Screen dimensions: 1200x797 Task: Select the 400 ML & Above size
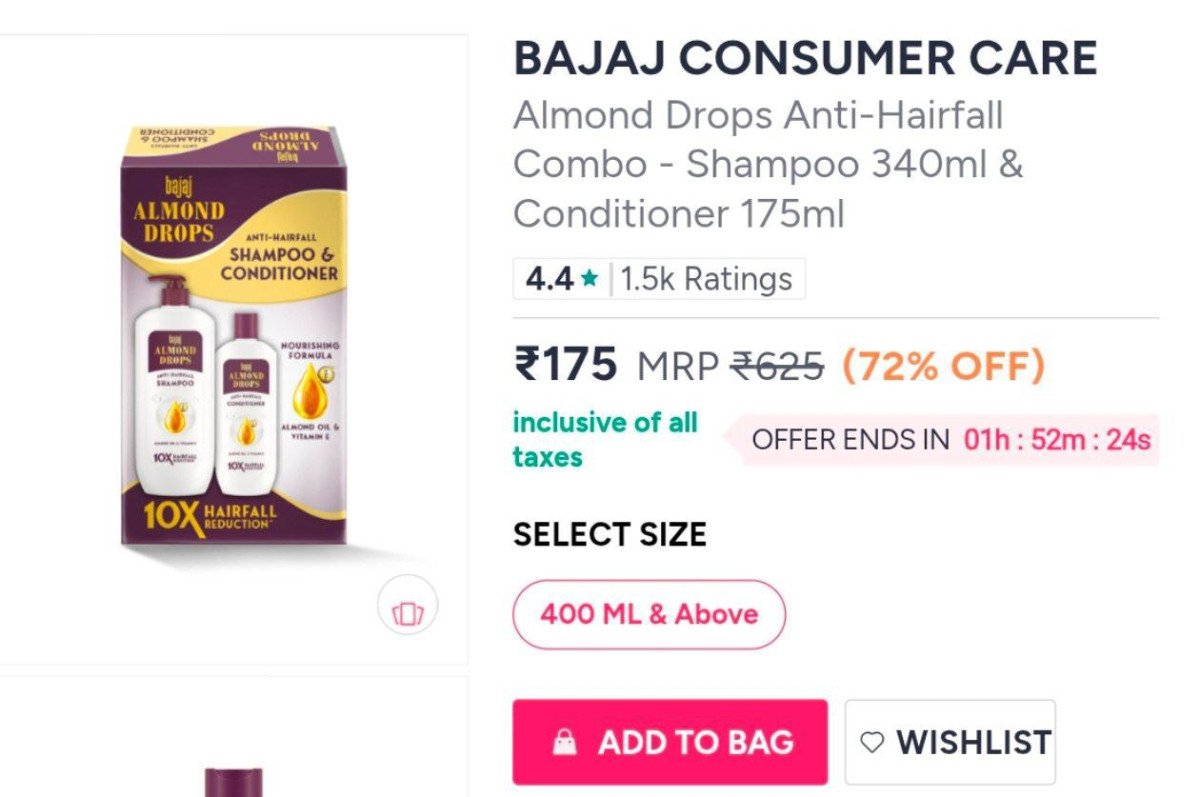point(649,614)
